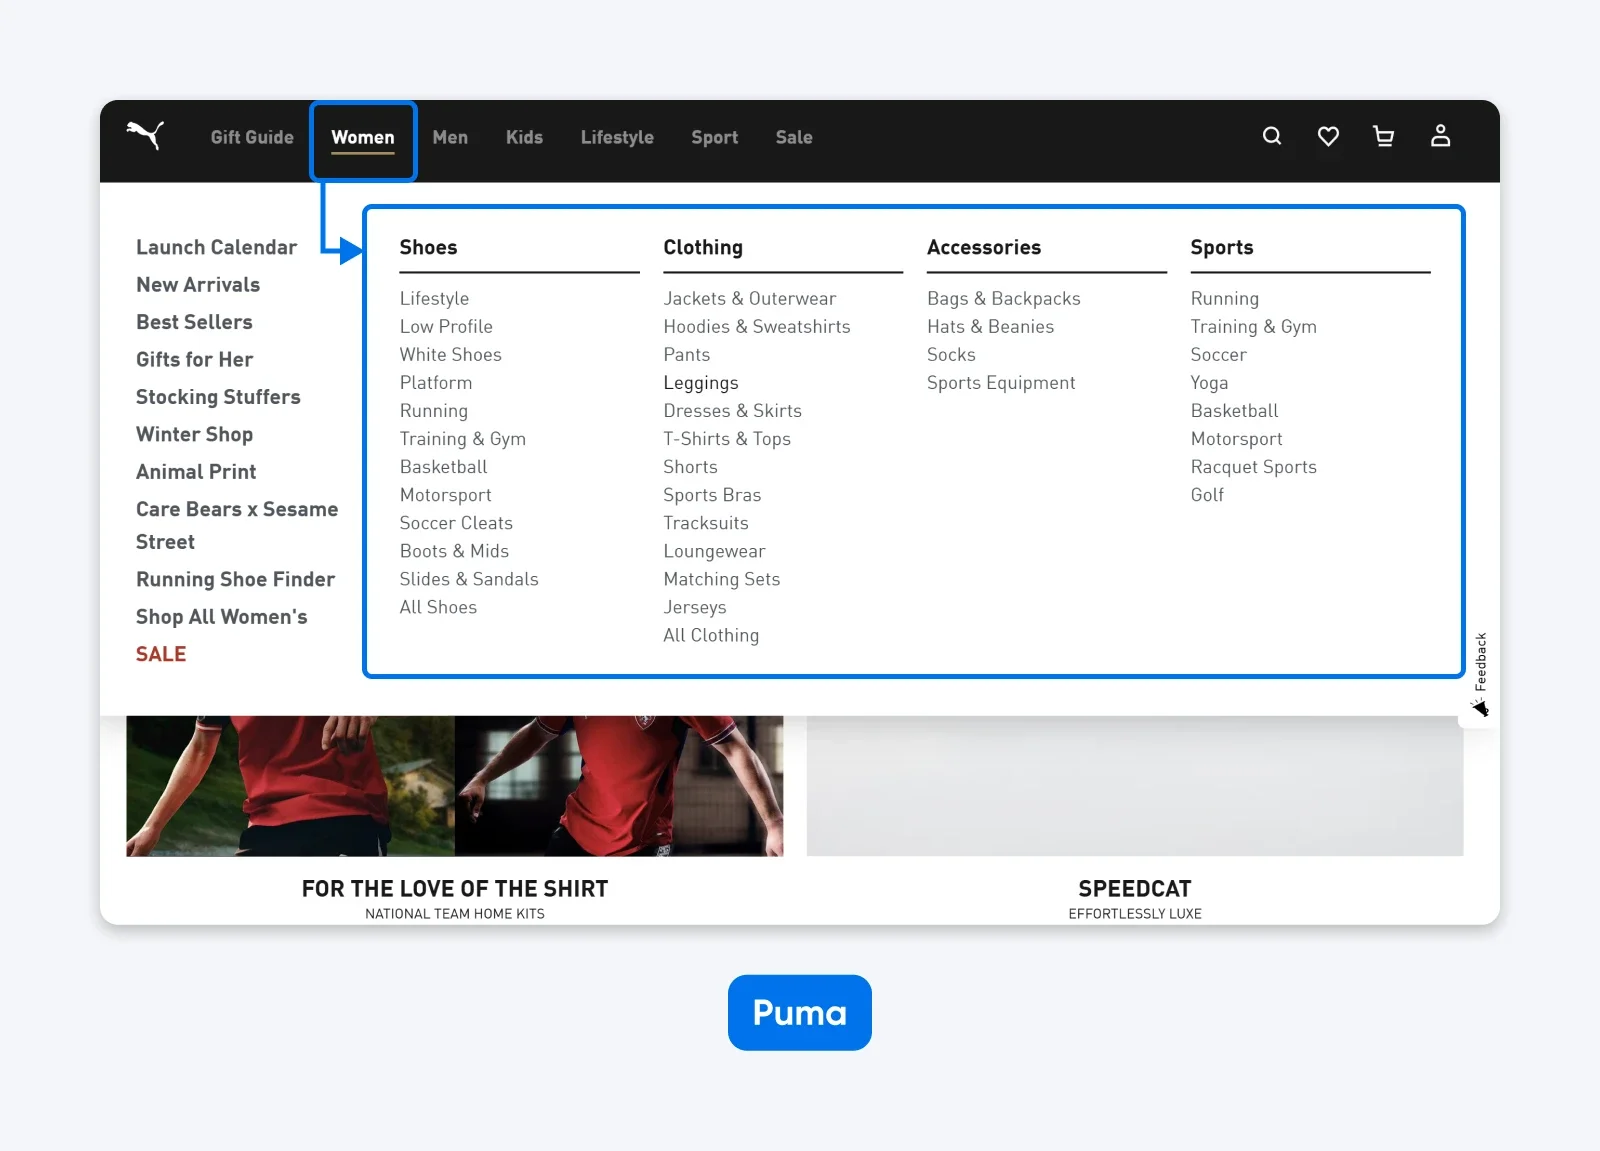The height and width of the screenshot is (1151, 1600).
Task: Select Soccer Cleats under Shoes
Action: [456, 522]
